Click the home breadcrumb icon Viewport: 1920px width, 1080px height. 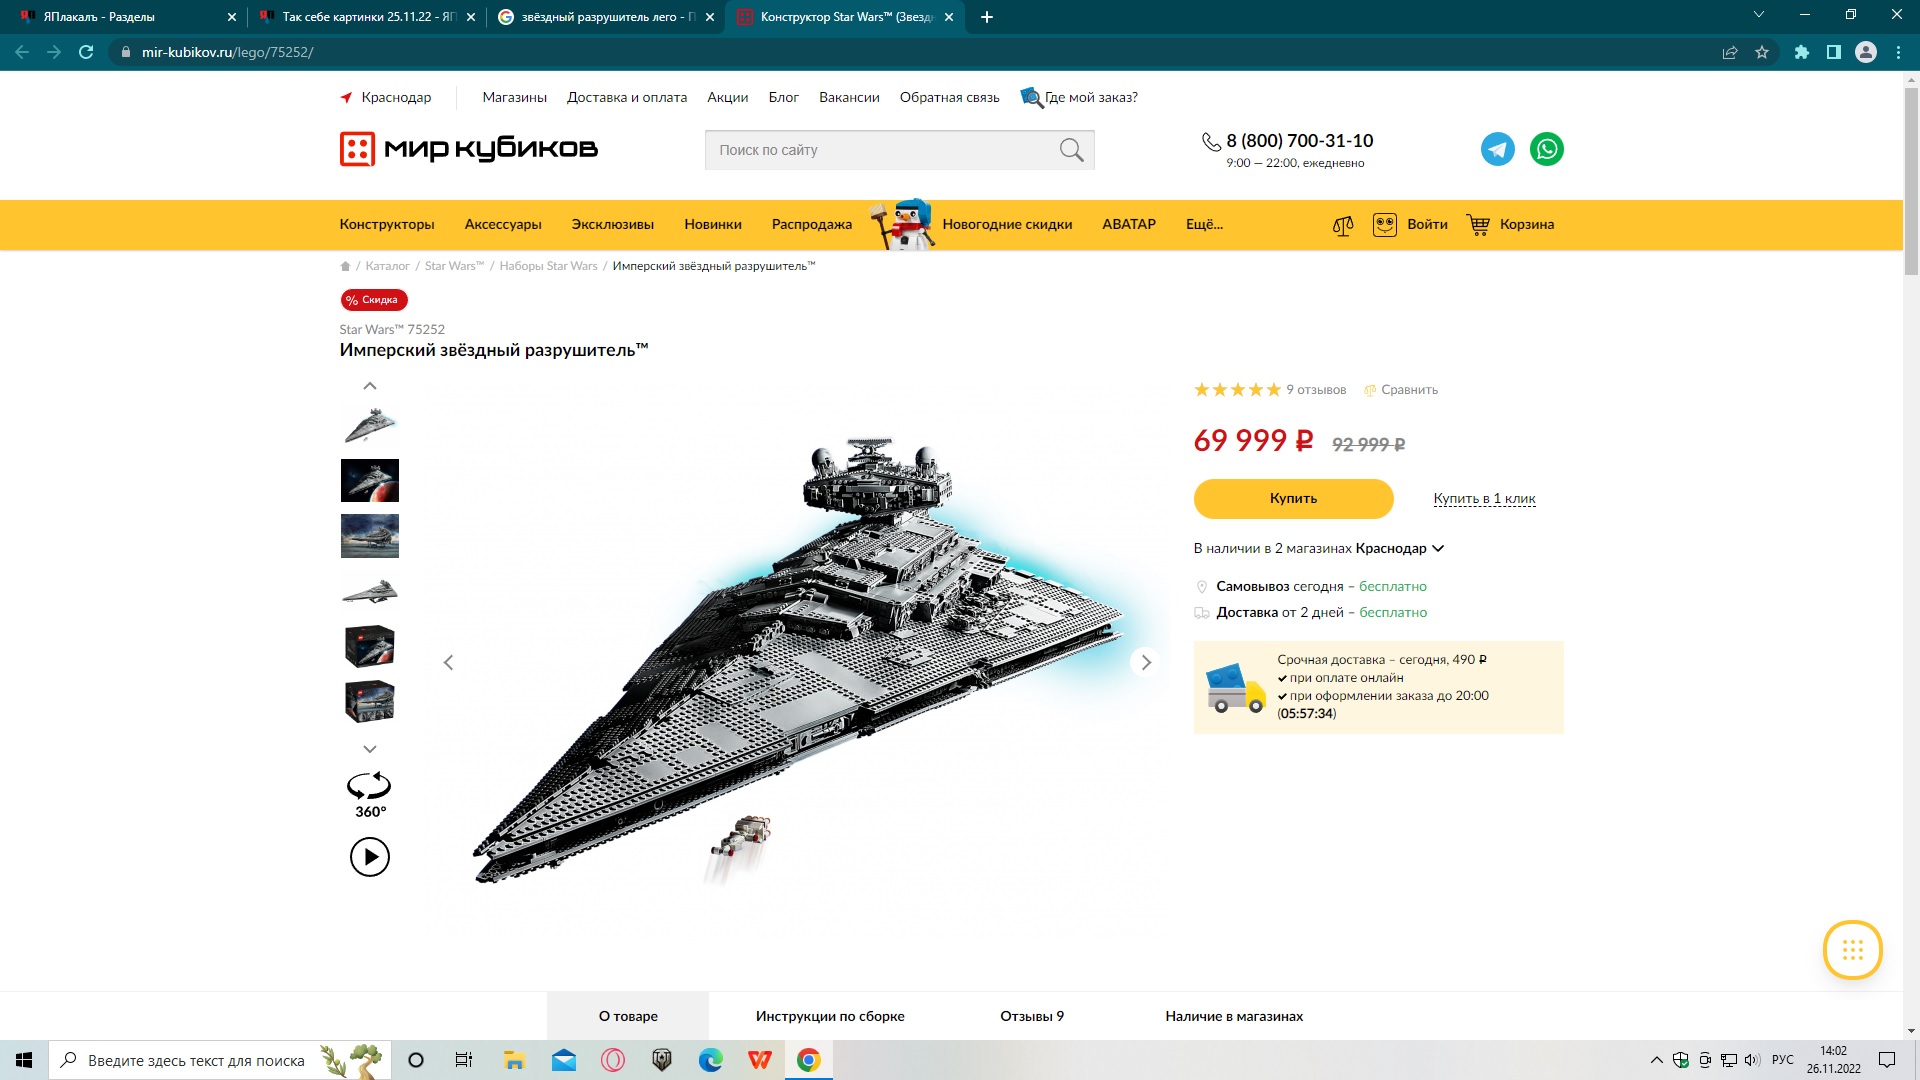click(x=345, y=266)
